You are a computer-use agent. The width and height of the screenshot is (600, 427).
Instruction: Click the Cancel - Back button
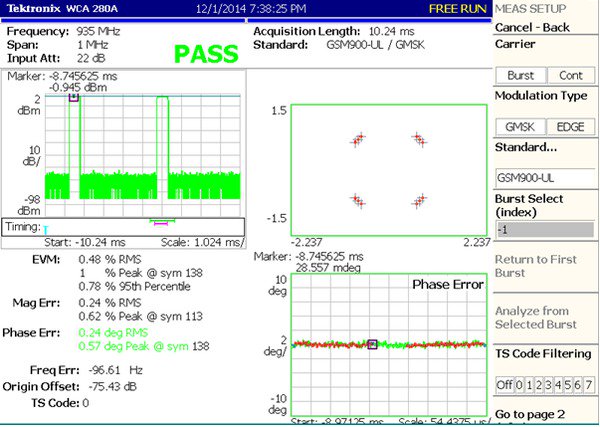[546, 27]
